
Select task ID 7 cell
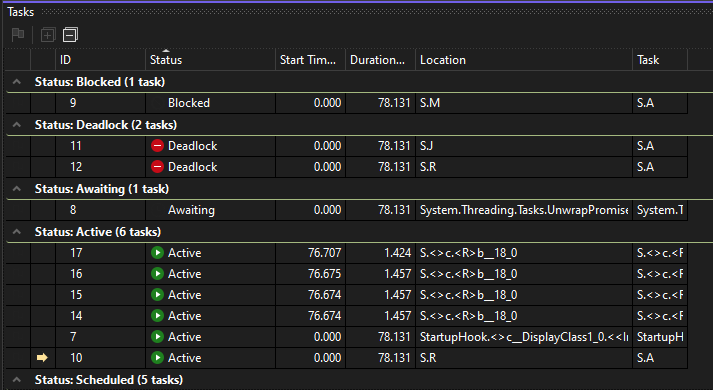click(x=100, y=337)
